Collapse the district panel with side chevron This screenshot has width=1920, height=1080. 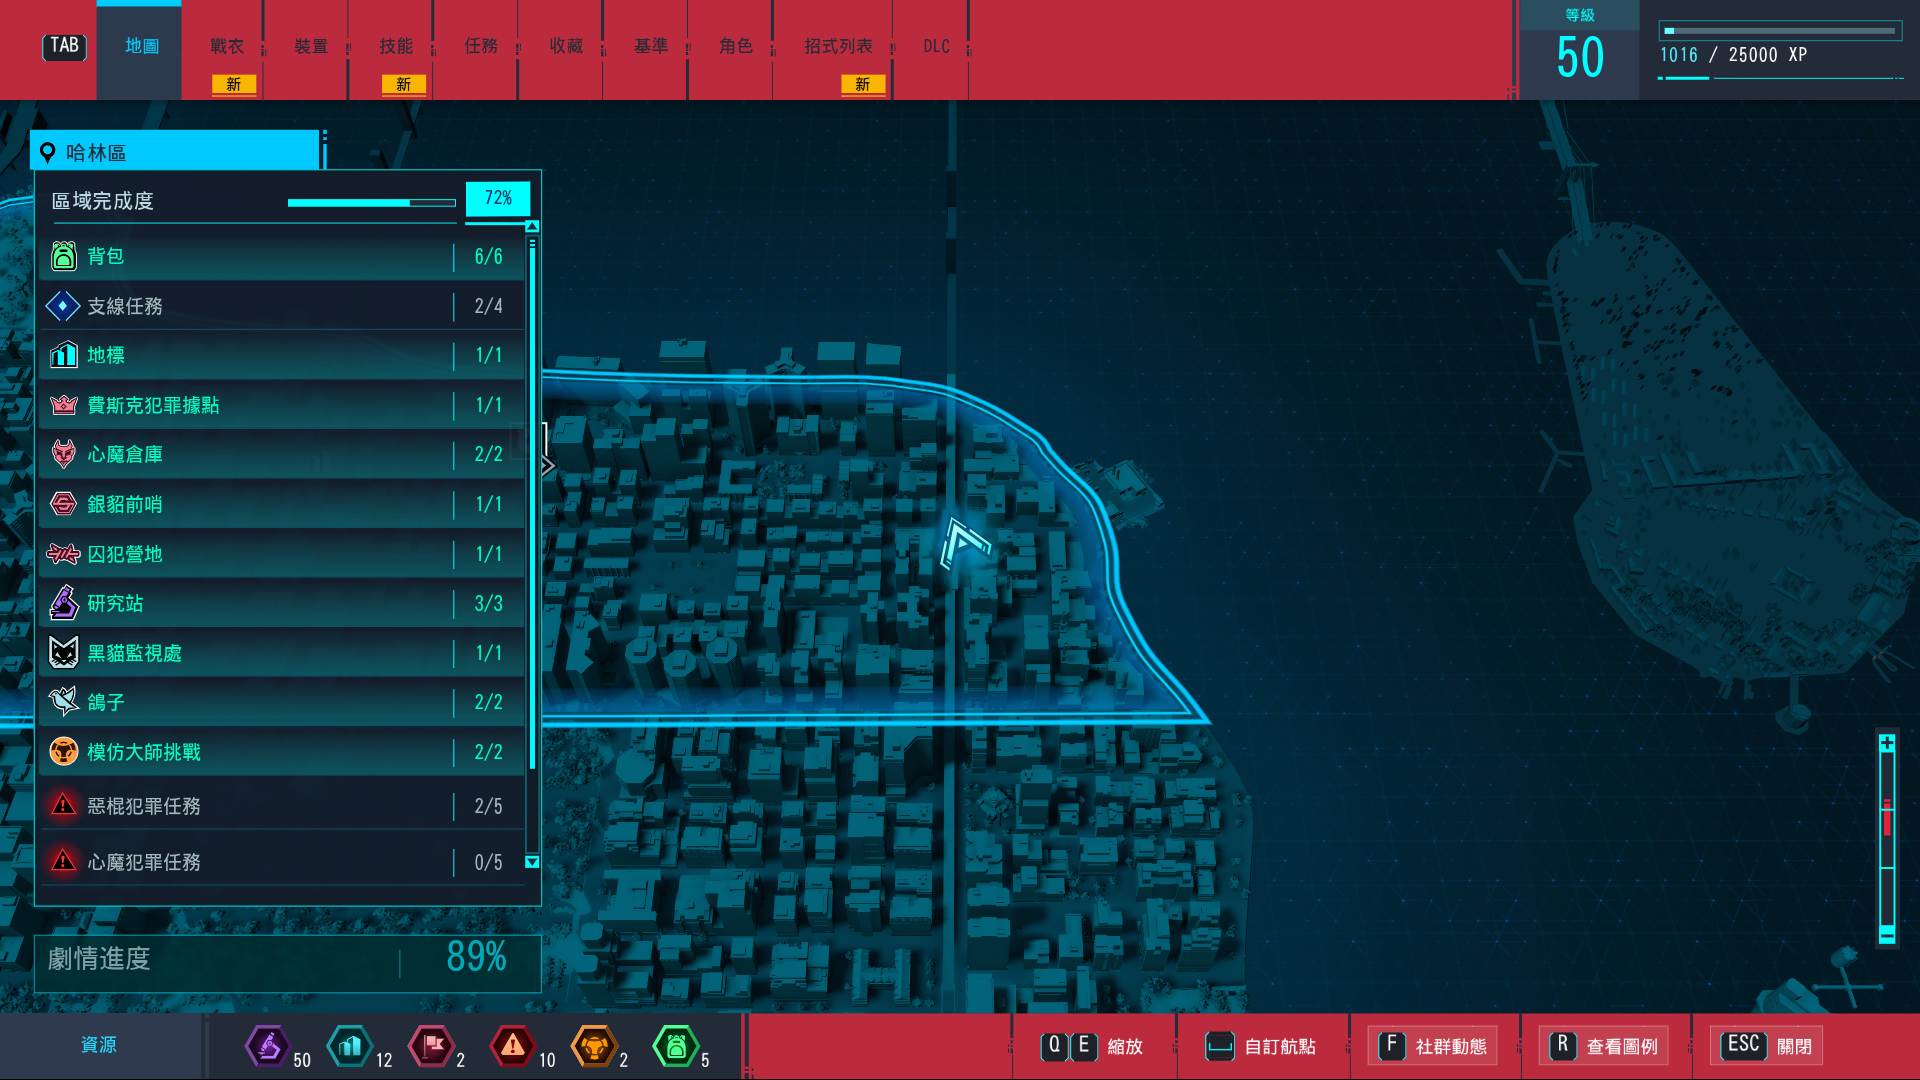[x=548, y=465]
